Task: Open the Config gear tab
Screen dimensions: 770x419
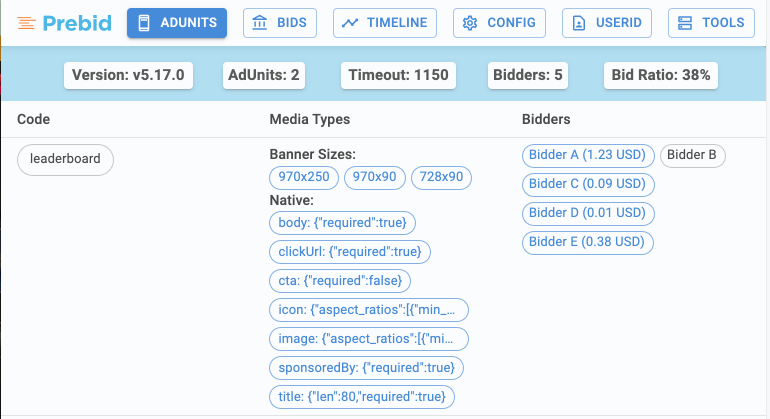Action: tap(499, 23)
